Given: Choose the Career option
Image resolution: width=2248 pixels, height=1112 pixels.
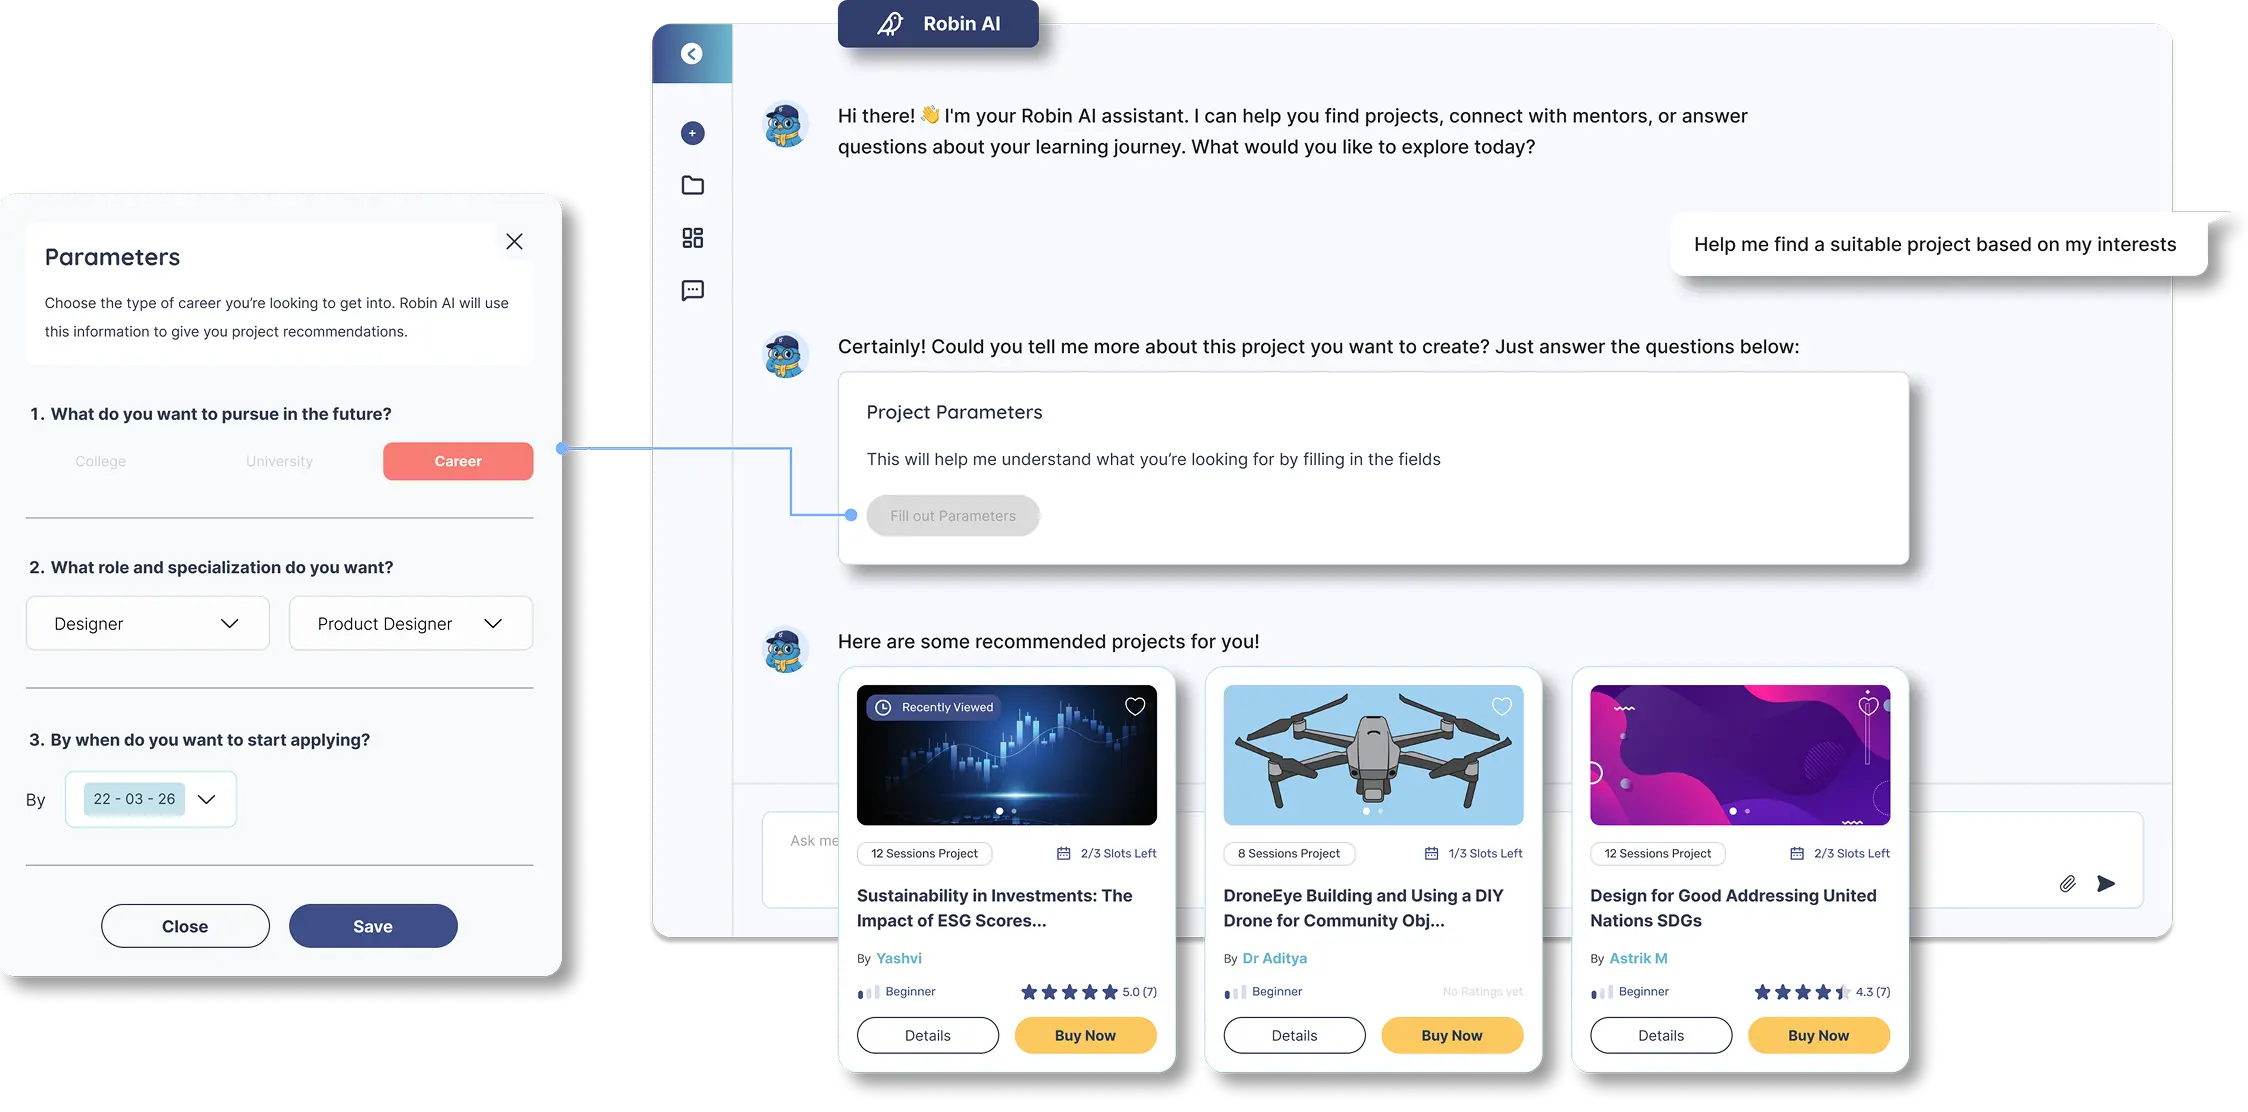Looking at the screenshot, I should pos(458,461).
